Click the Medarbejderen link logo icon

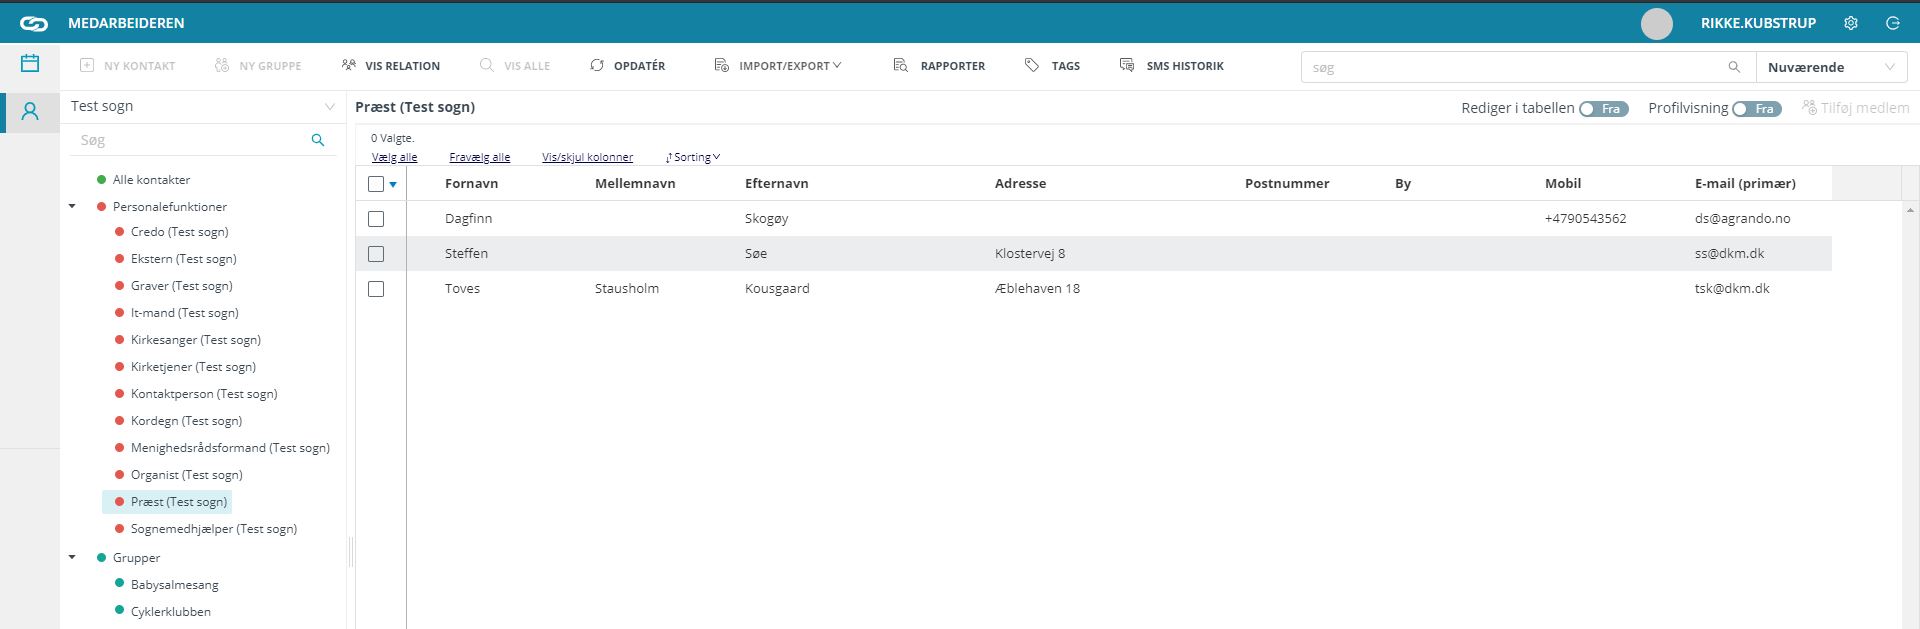click(x=34, y=23)
